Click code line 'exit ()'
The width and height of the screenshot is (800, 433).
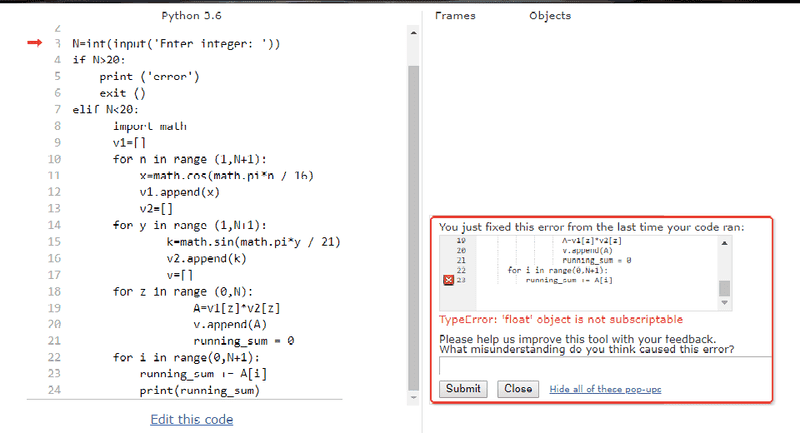click(122, 93)
